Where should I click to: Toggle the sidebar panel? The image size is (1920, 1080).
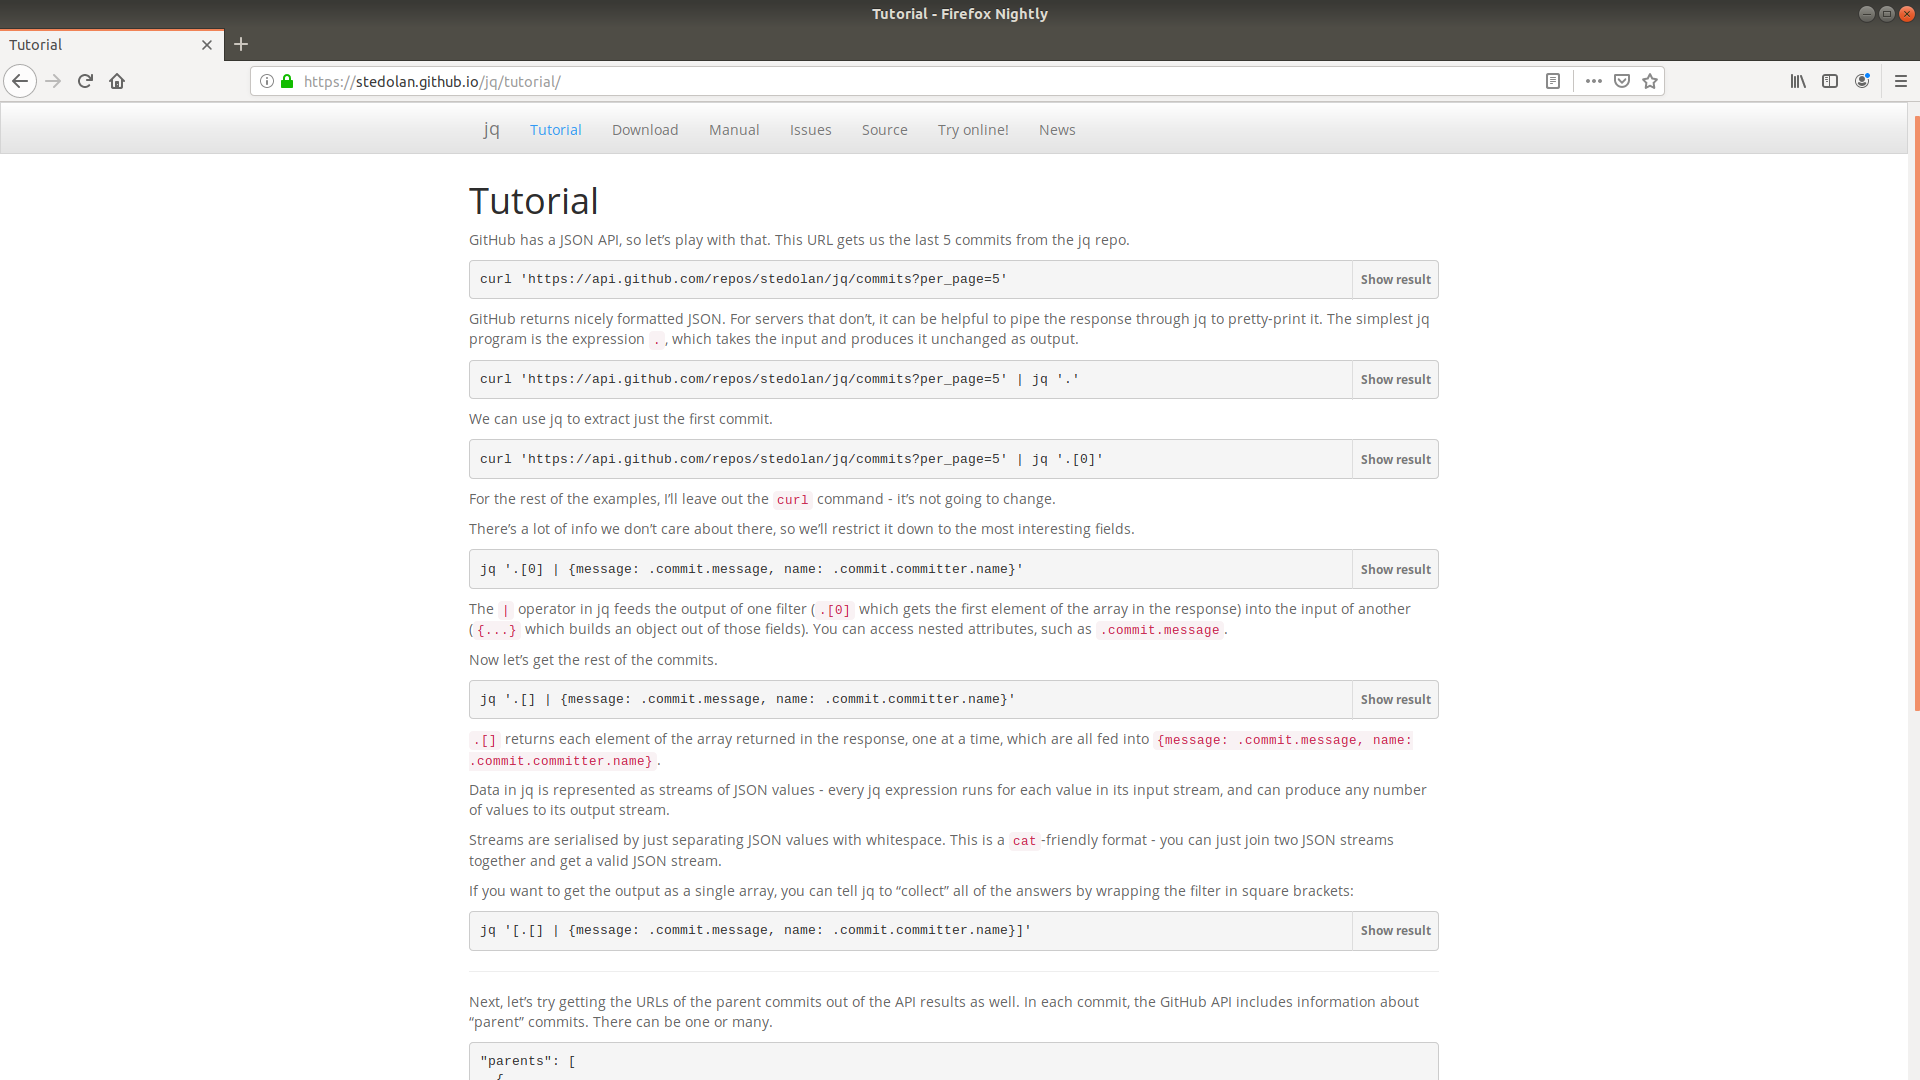click(x=1830, y=81)
